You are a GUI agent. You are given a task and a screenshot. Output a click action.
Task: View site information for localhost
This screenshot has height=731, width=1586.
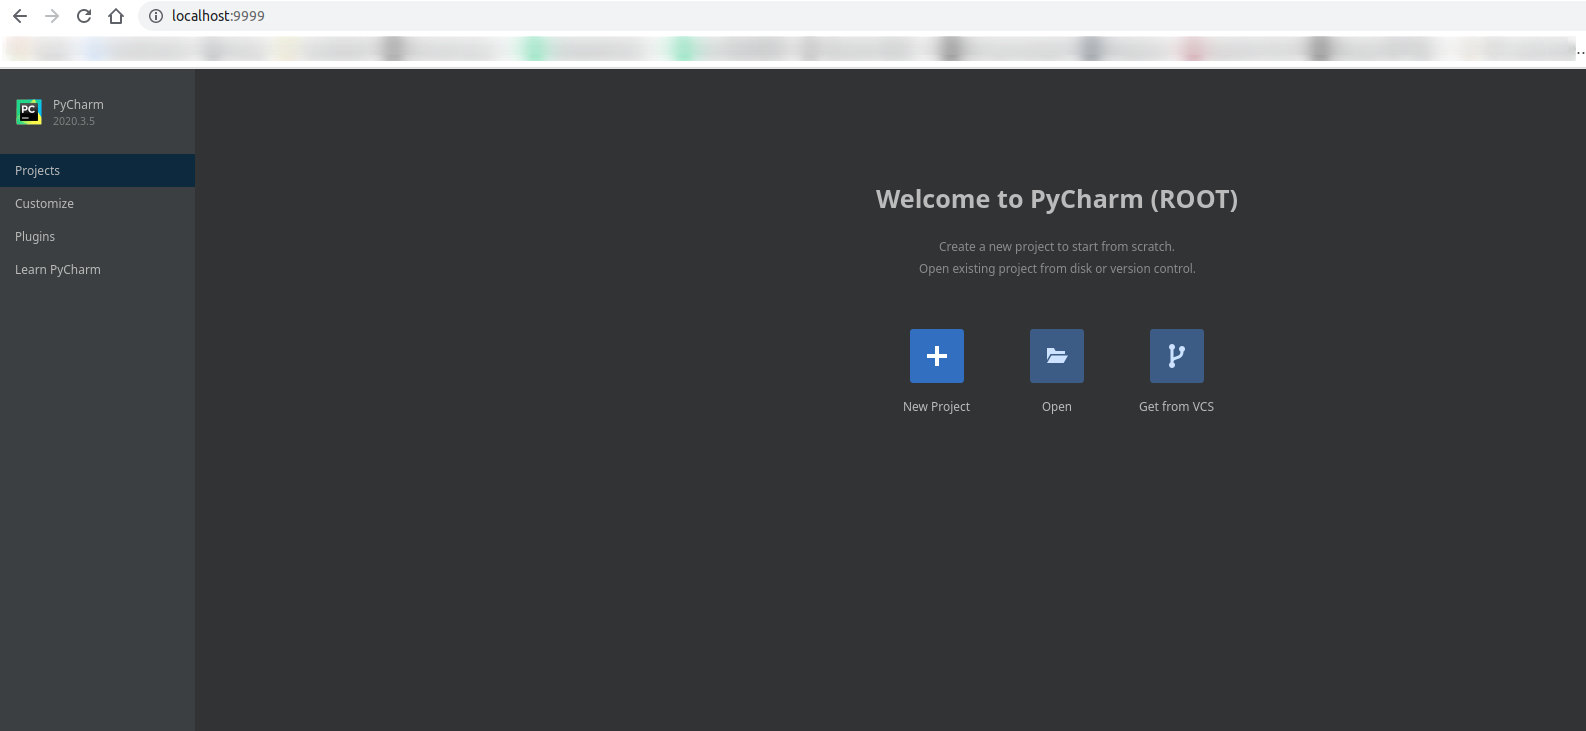point(156,16)
